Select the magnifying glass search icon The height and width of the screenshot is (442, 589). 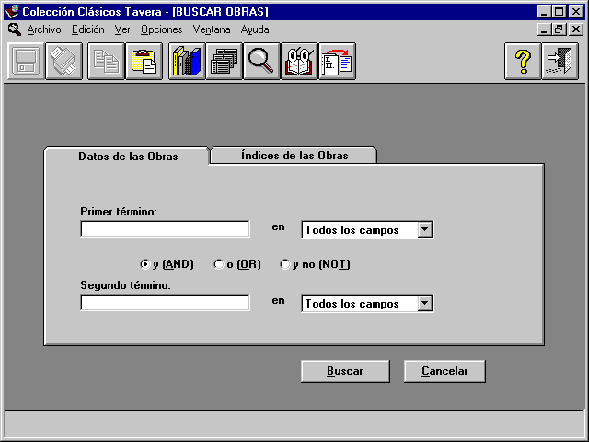(262, 61)
